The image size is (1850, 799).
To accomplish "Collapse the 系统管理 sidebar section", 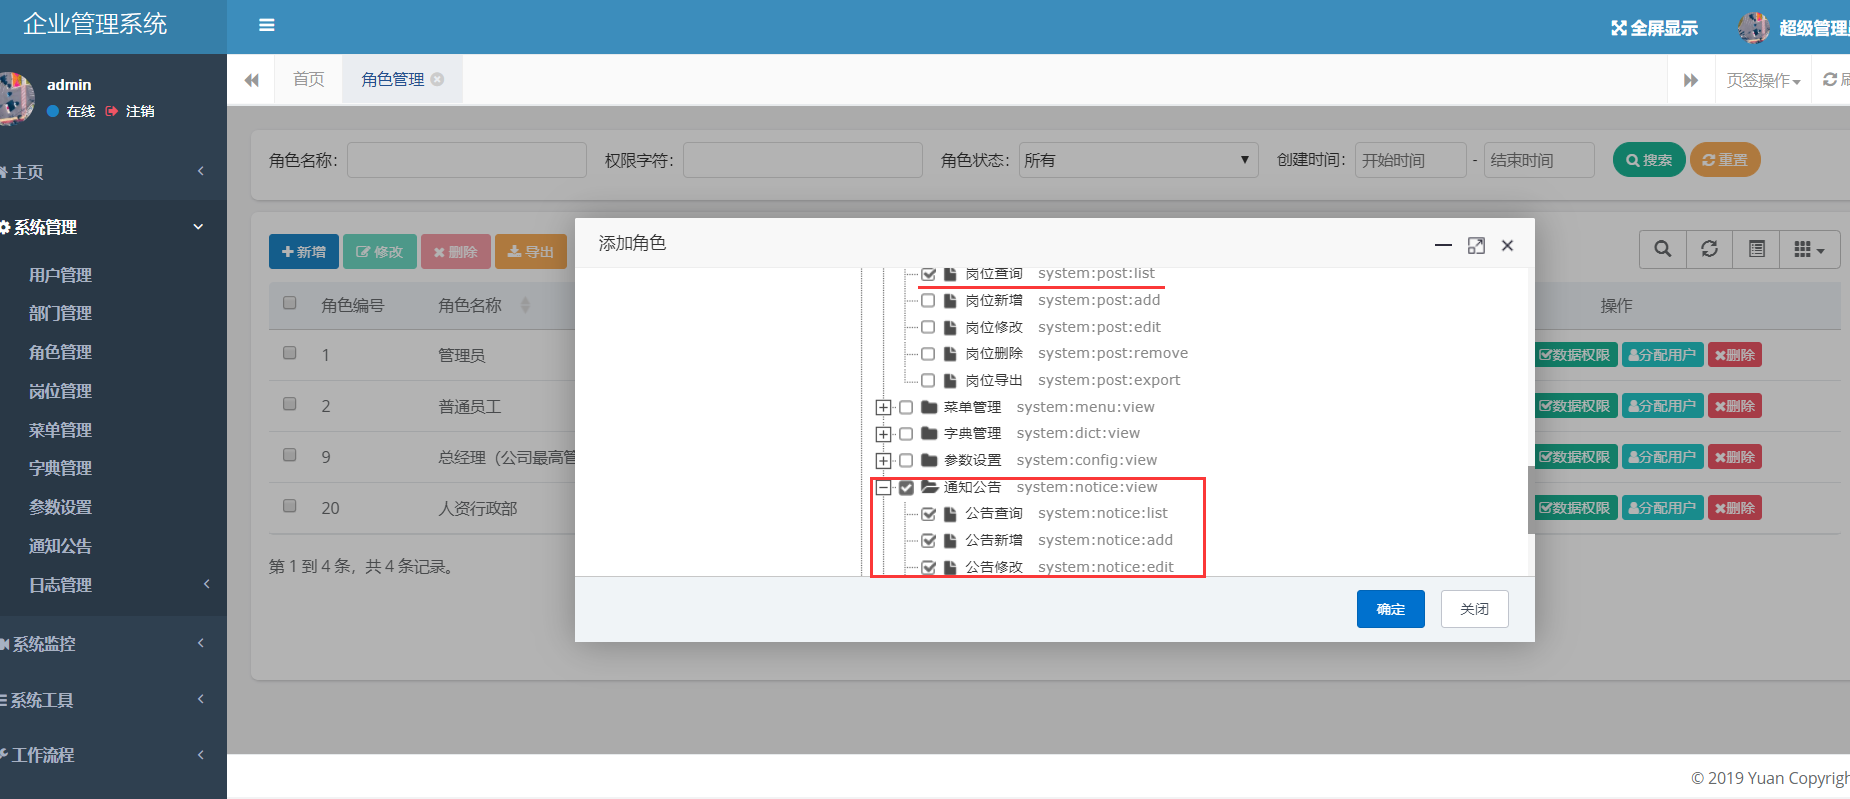I will (x=113, y=227).
